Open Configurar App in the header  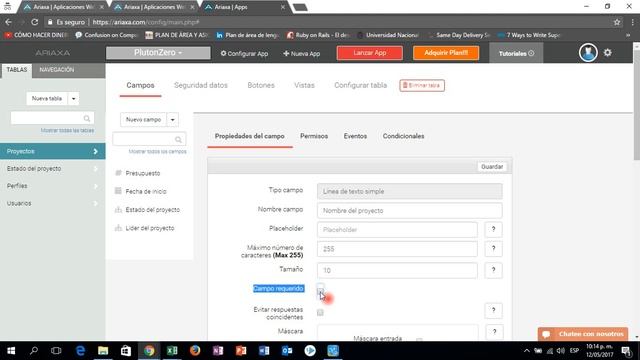coord(244,53)
